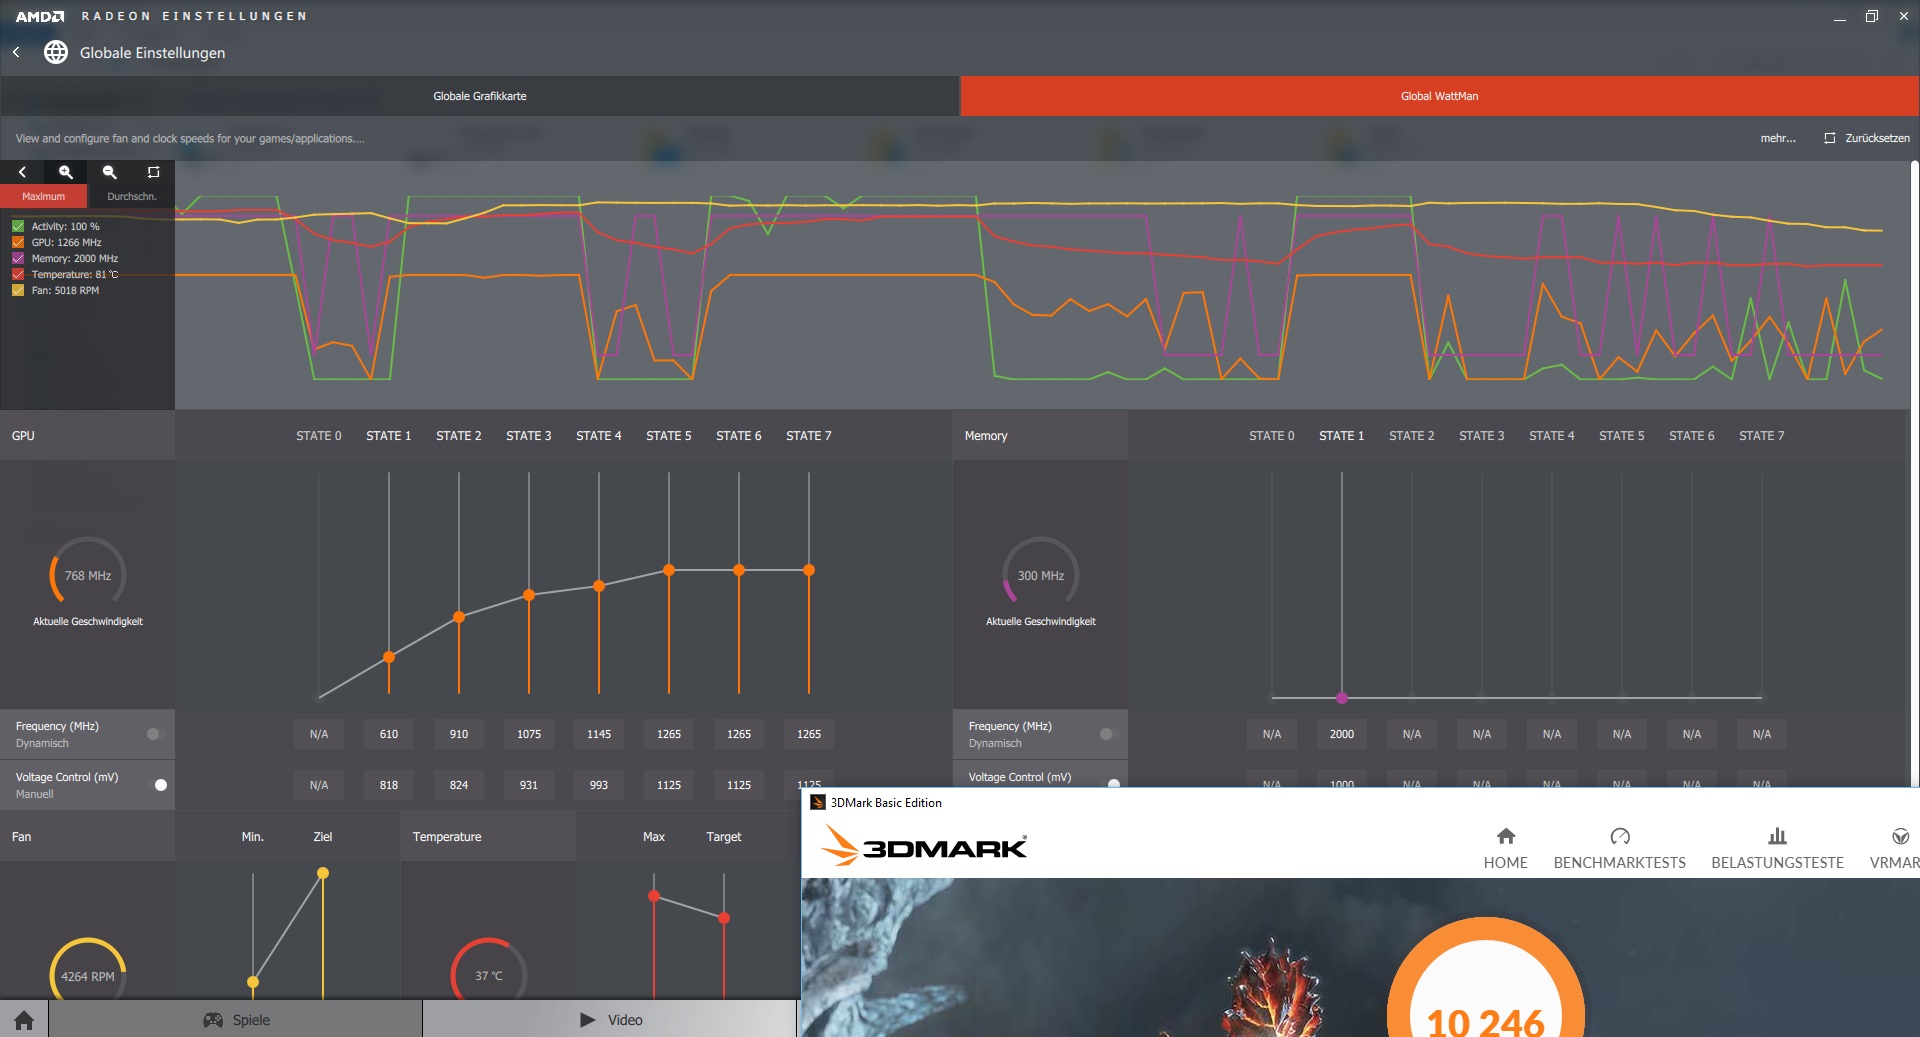The height and width of the screenshot is (1037, 1920).
Task: Click the Zurücksetzen reset icon
Action: click(x=1829, y=138)
